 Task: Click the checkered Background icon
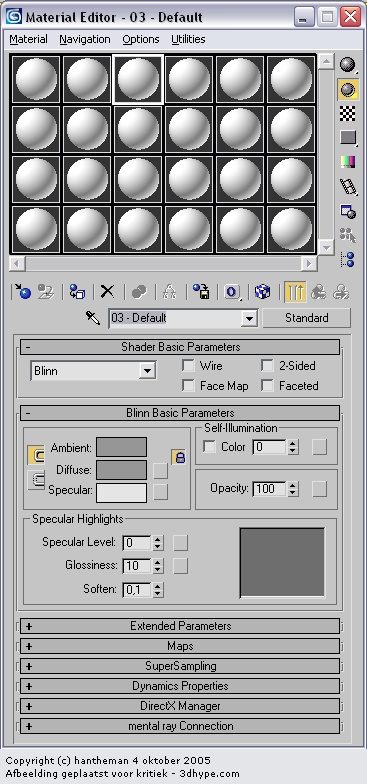348,114
